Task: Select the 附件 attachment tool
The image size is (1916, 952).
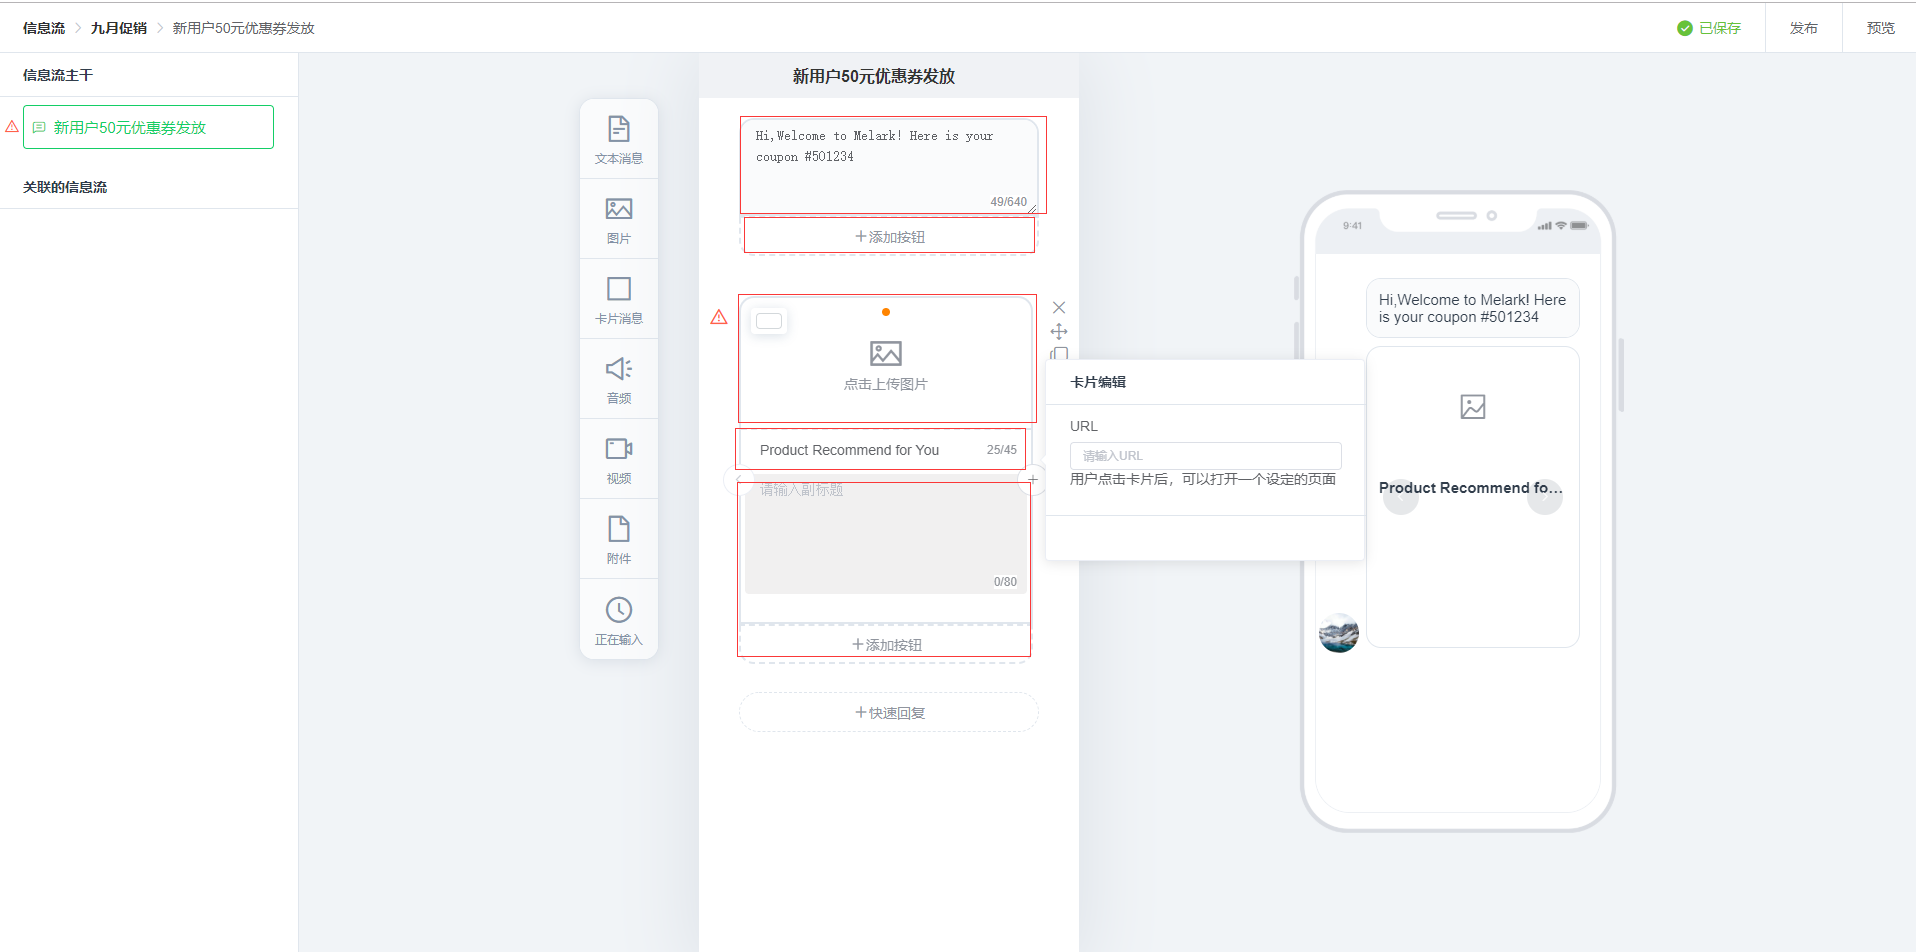Action: (618, 539)
